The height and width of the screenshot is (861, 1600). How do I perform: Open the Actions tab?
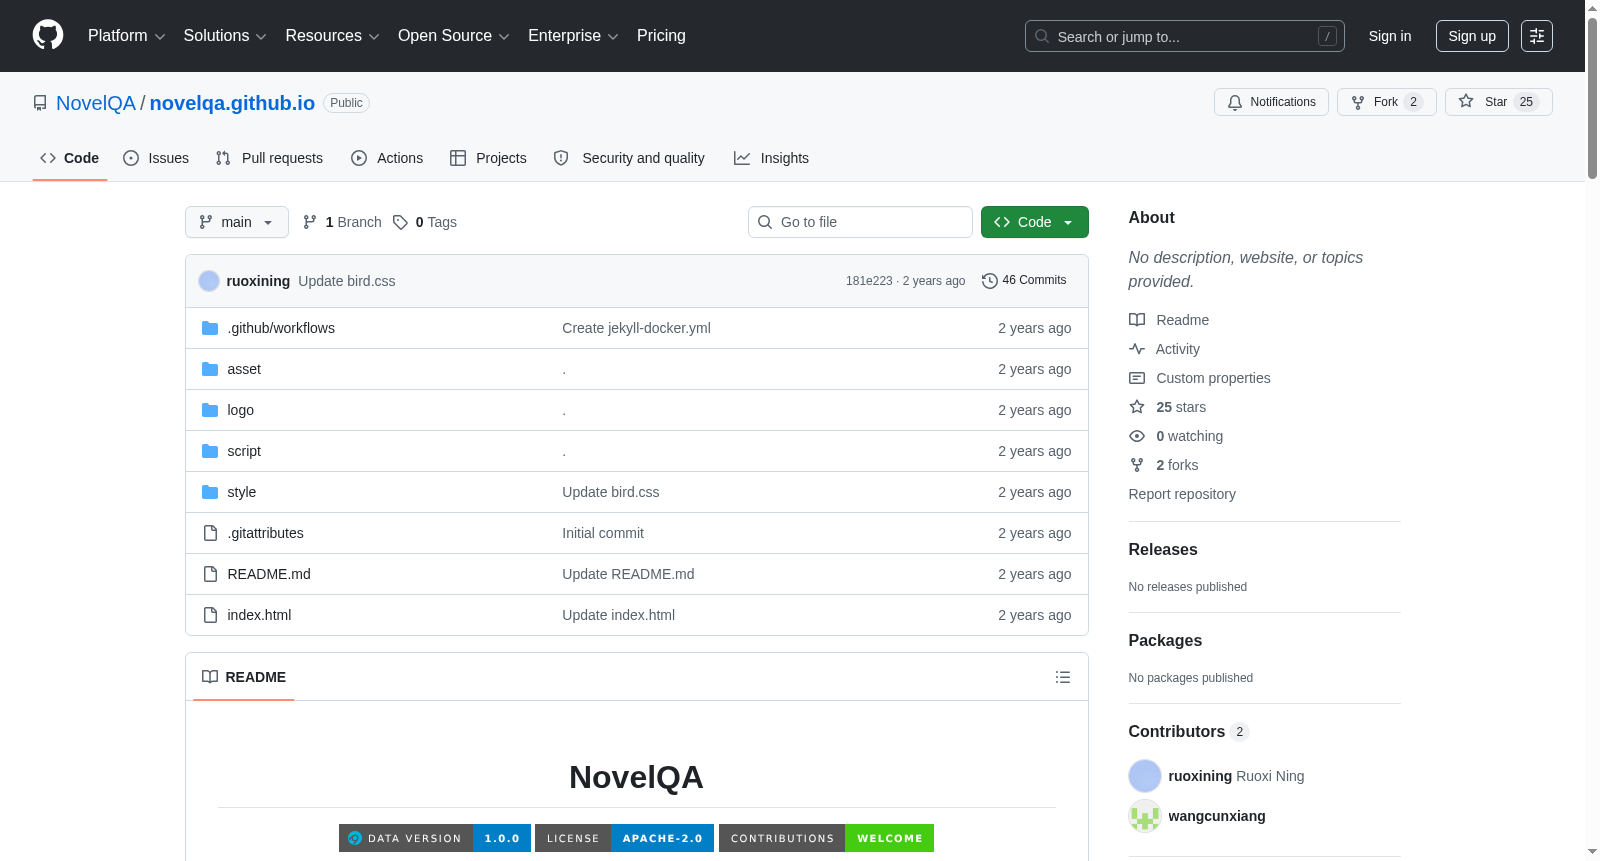pyautogui.click(x=387, y=158)
